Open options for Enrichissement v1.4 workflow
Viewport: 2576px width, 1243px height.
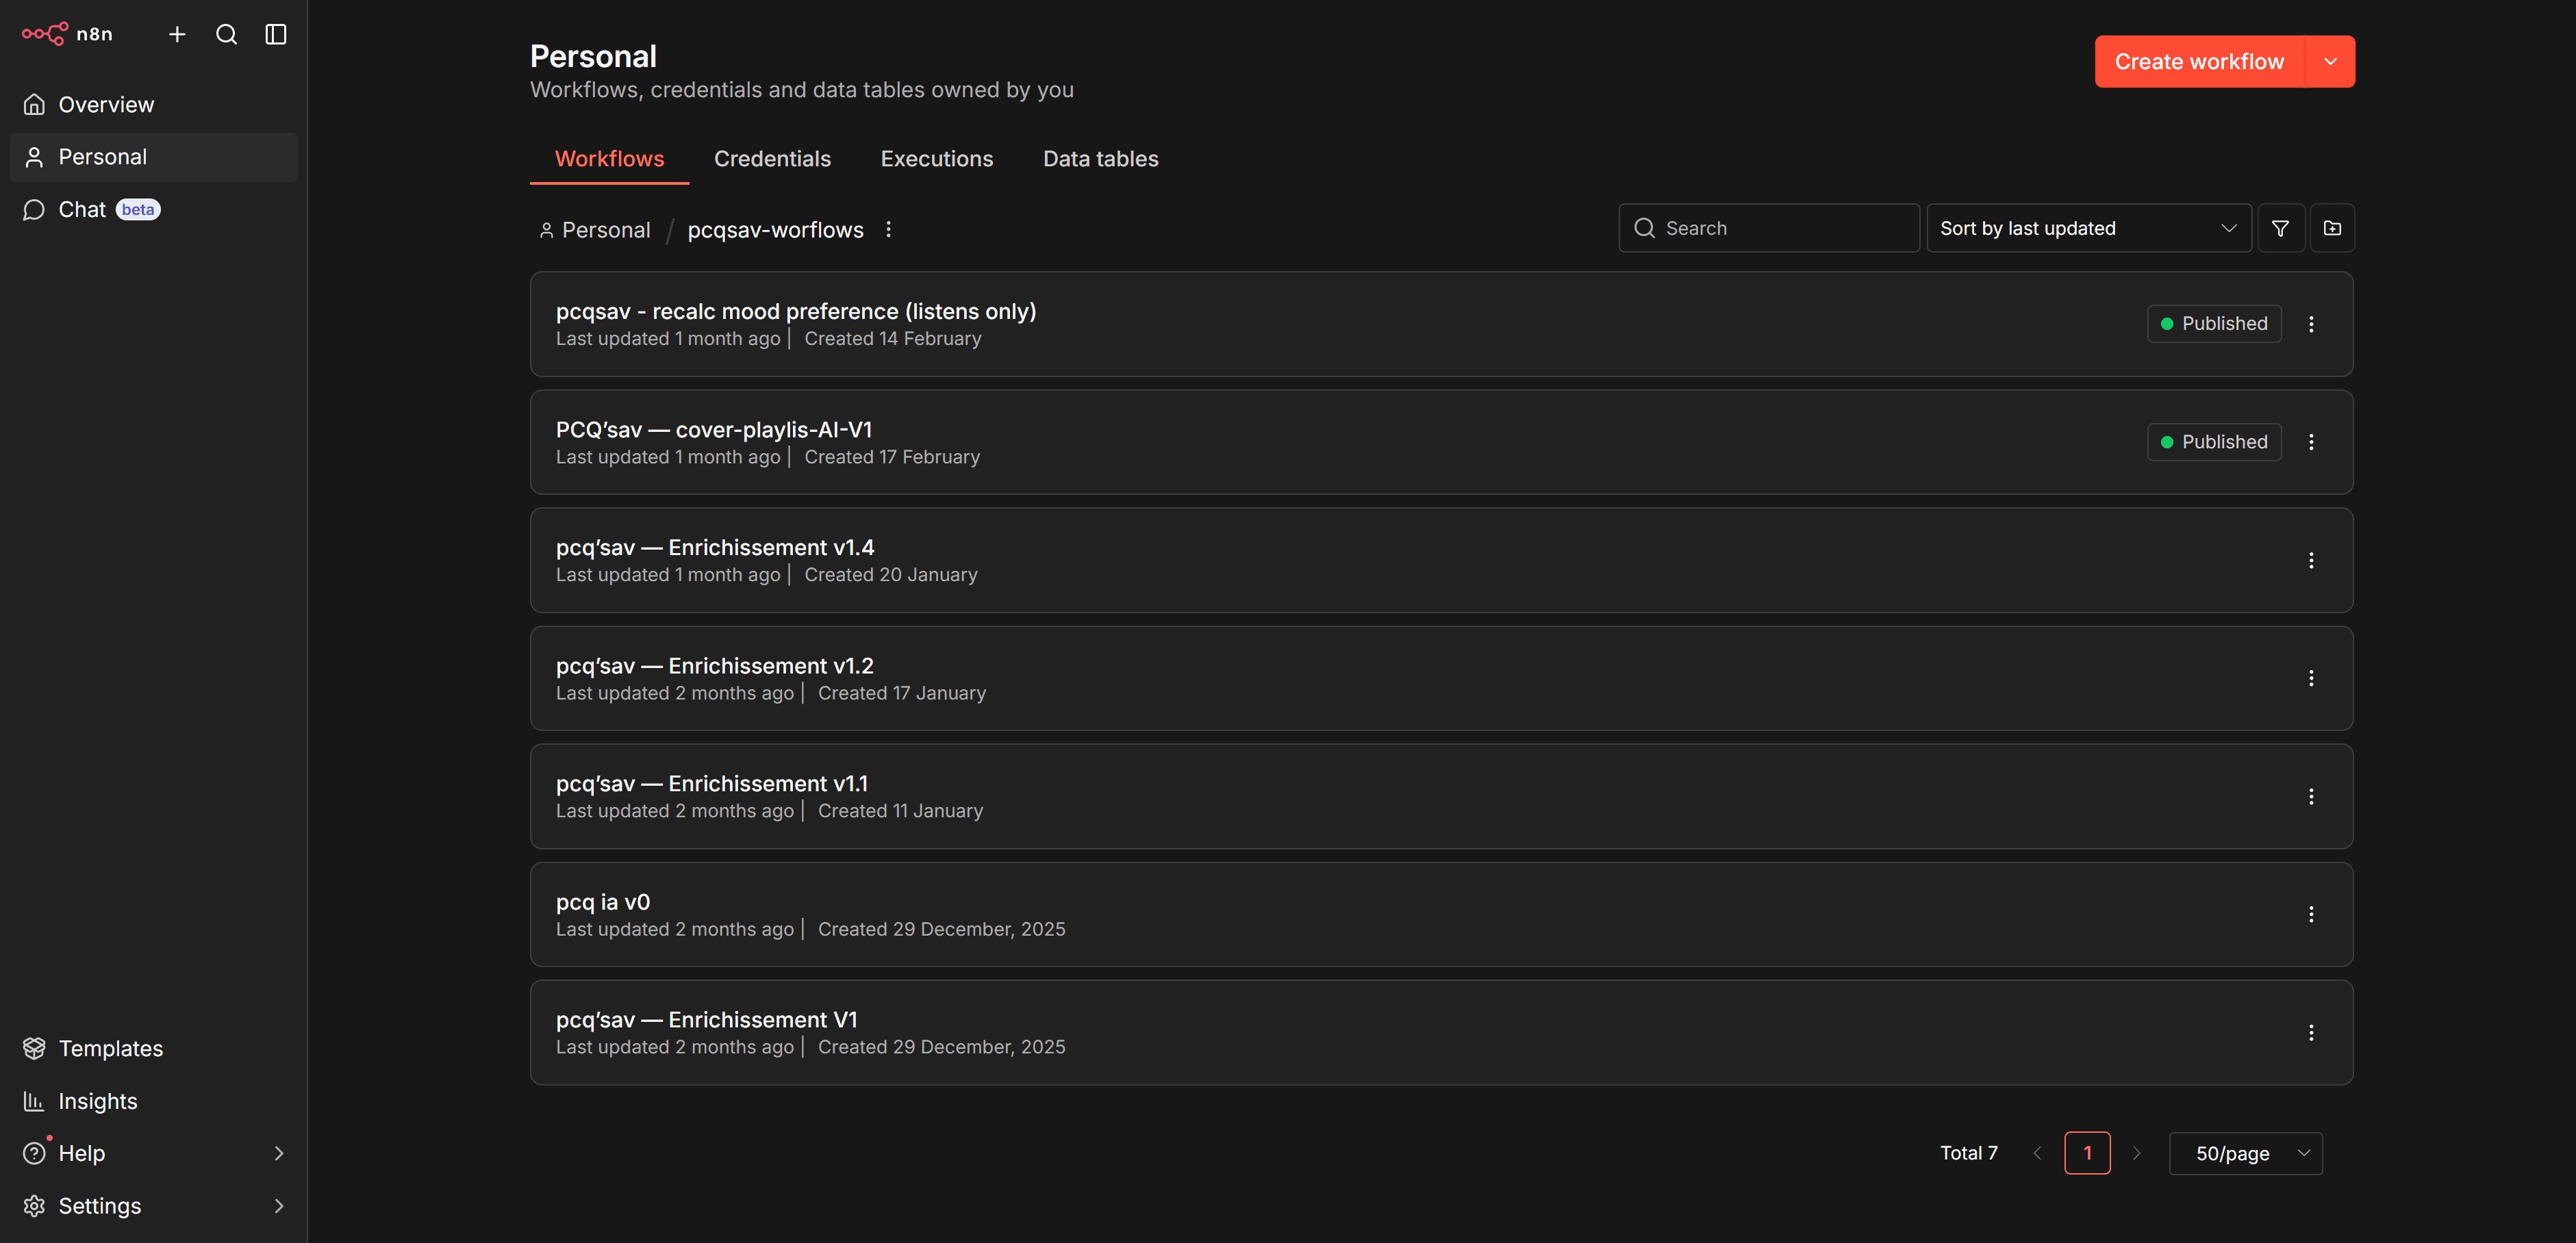point(2312,560)
